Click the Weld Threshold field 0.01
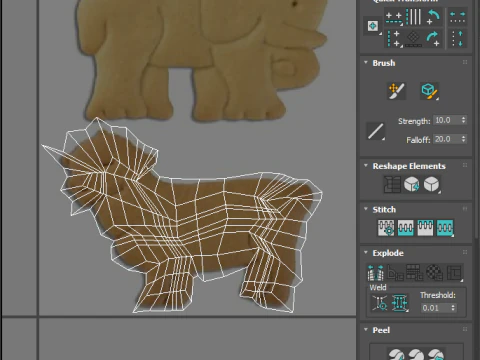The height and width of the screenshot is (360, 480). point(435,308)
